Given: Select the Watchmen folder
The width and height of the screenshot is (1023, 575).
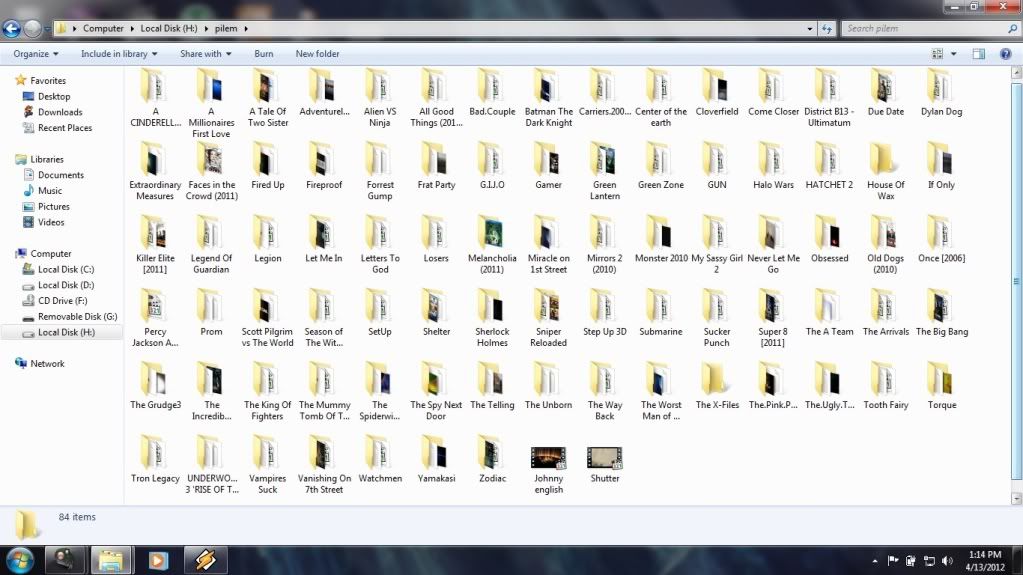Looking at the screenshot, I should pos(380,459).
